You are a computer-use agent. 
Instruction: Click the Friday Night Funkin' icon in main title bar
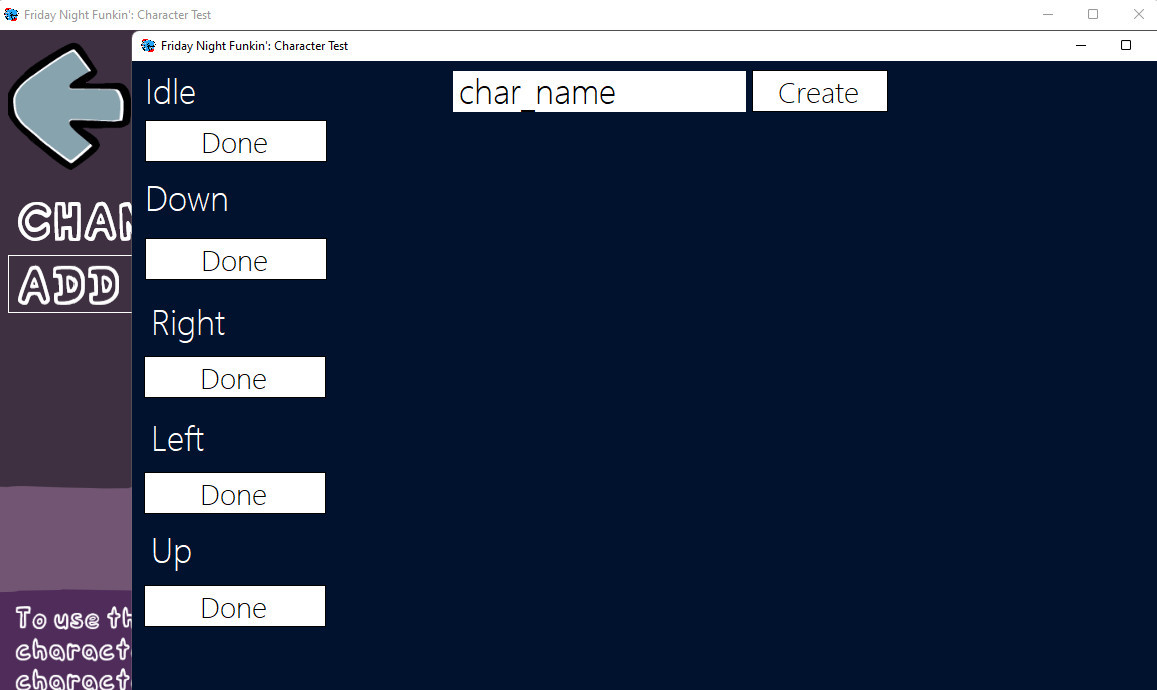pos(11,15)
